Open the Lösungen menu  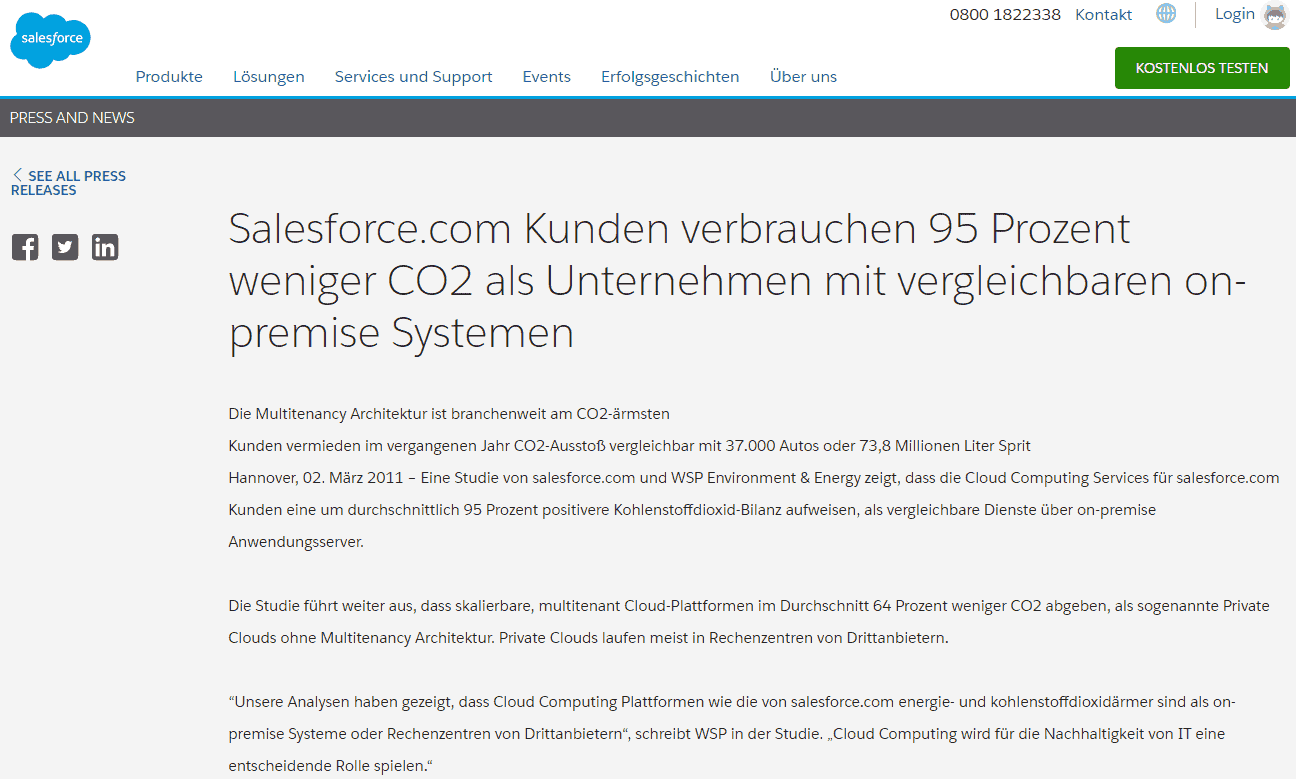(x=269, y=76)
